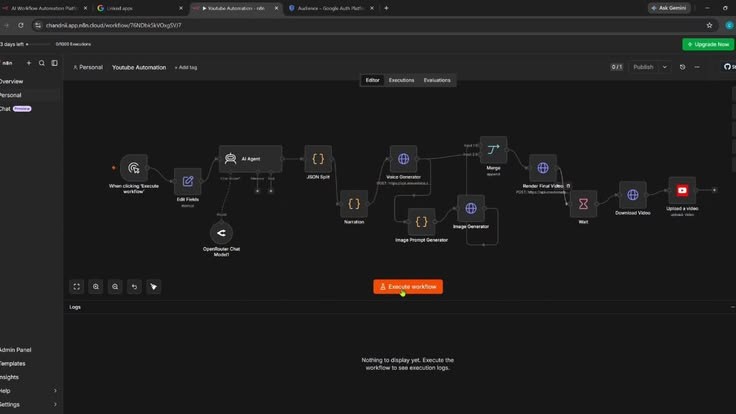The height and width of the screenshot is (414, 736).
Task: Switch to Audience Google Auth Platform tab
Action: click(331, 8)
